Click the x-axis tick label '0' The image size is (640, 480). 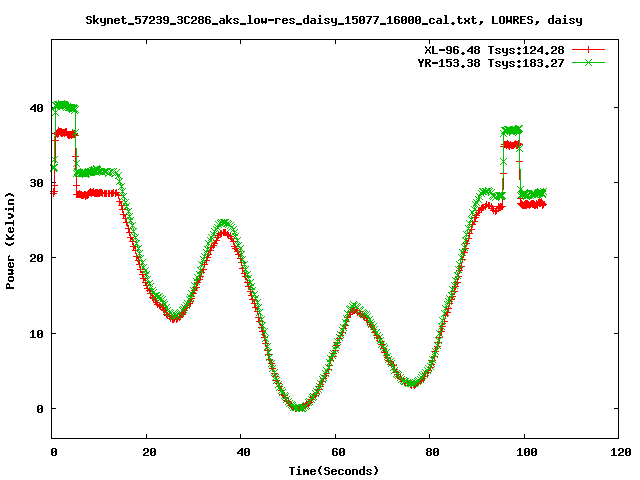[54, 452]
